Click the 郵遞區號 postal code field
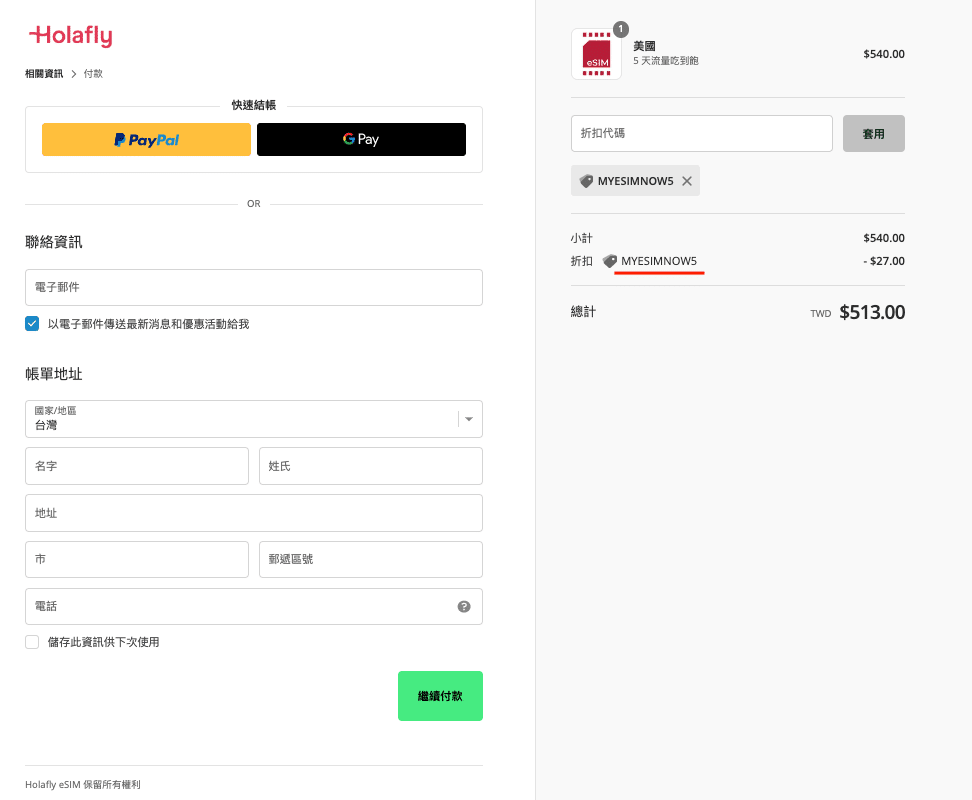The width and height of the screenshot is (972, 800). [370, 560]
